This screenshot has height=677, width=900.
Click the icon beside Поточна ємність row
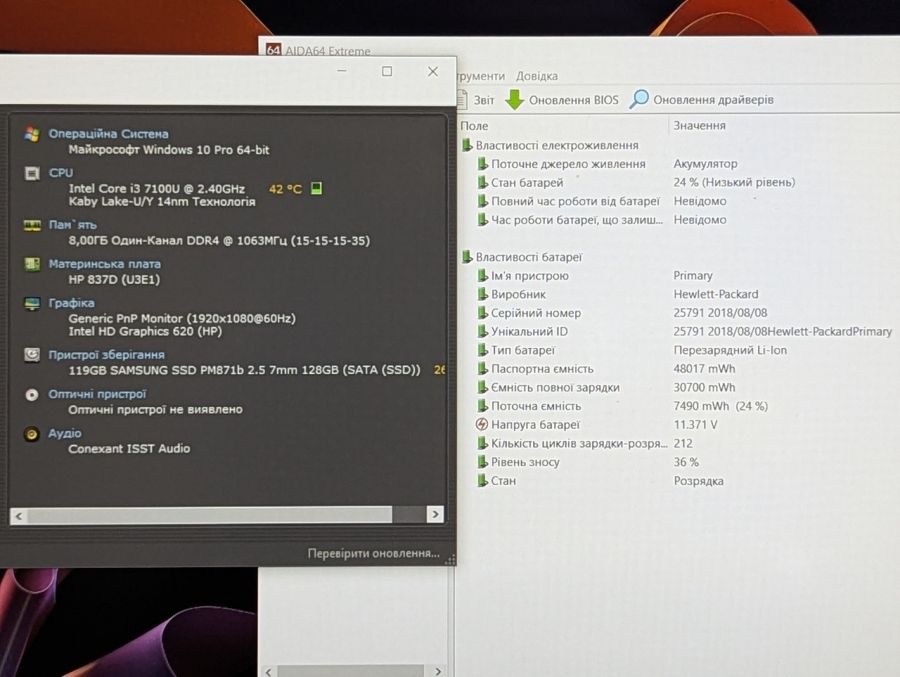pos(483,406)
